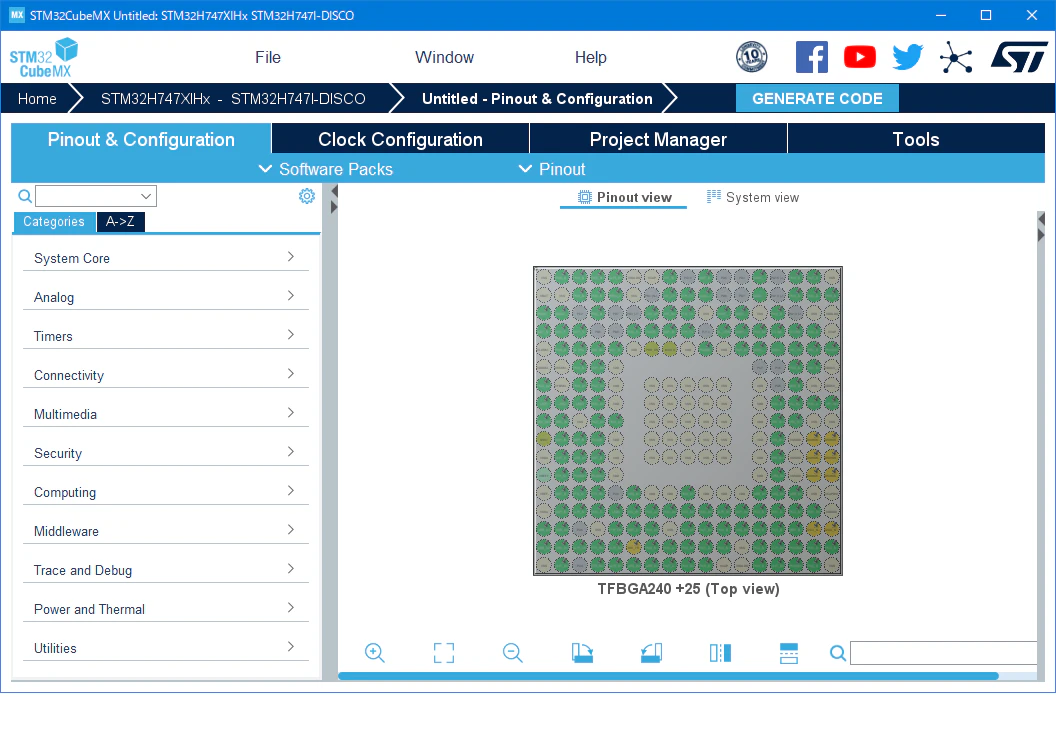Screen dimensions: 1056x743
Task: Click the pin search input field
Action: click(x=944, y=653)
